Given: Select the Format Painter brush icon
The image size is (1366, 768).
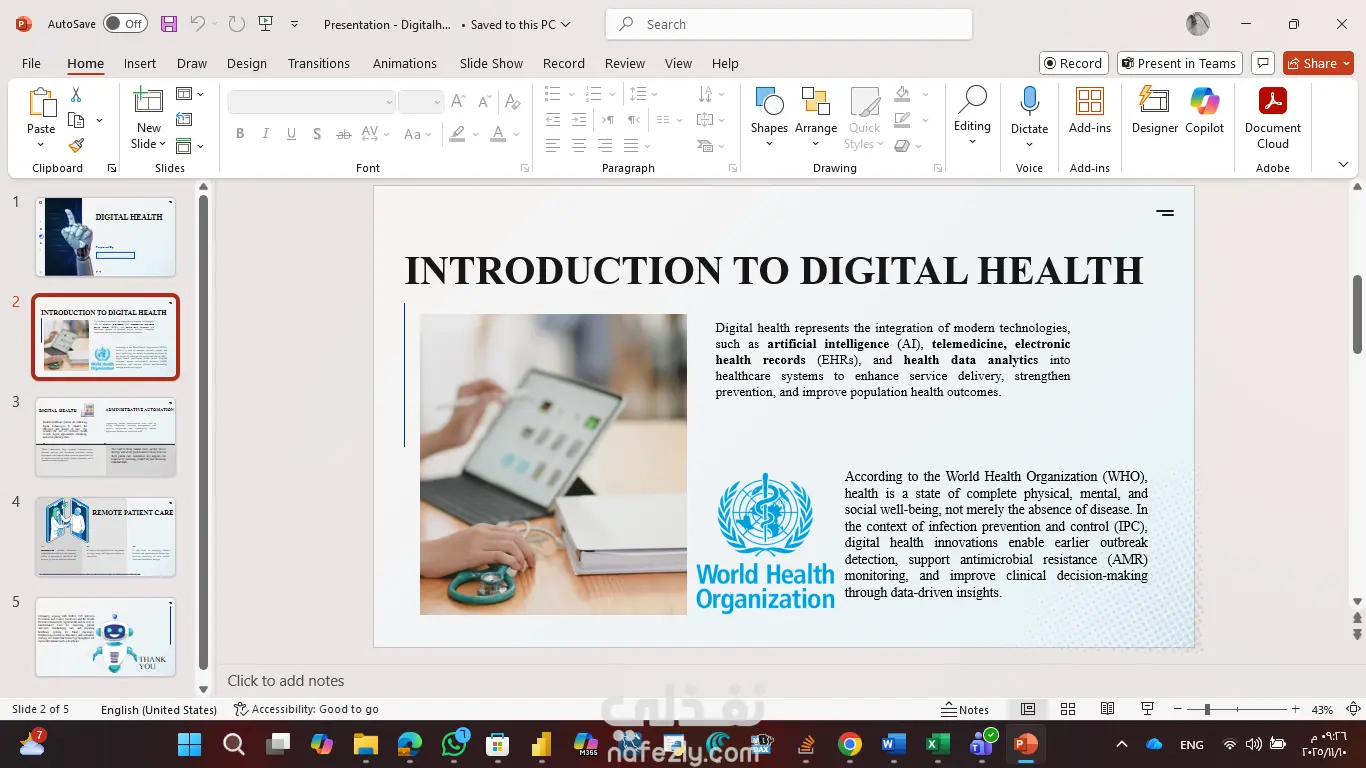Looking at the screenshot, I should (76, 145).
